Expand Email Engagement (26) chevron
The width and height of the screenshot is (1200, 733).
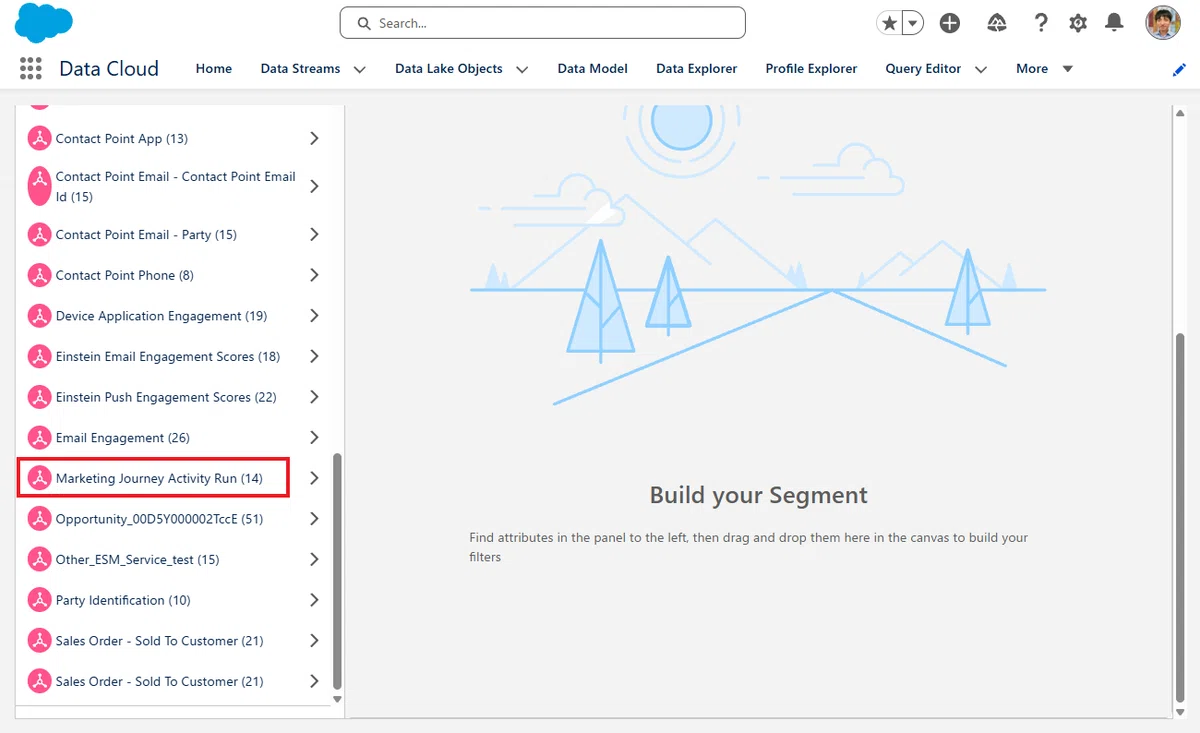314,438
